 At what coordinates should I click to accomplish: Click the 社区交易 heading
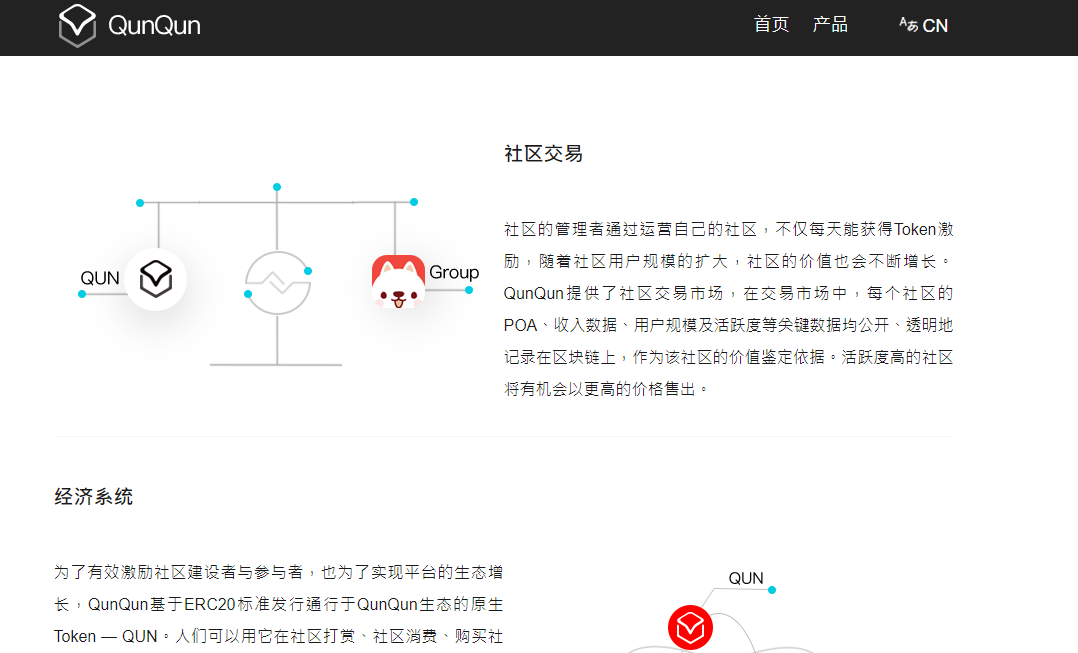(543, 153)
